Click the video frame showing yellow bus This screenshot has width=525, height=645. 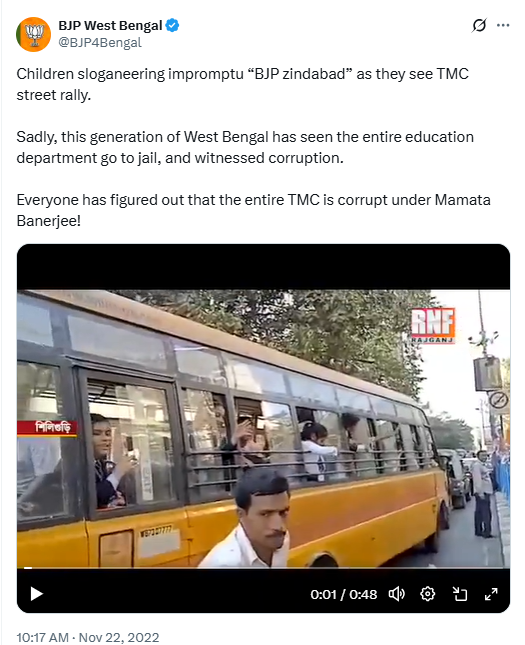pyautogui.click(x=263, y=429)
